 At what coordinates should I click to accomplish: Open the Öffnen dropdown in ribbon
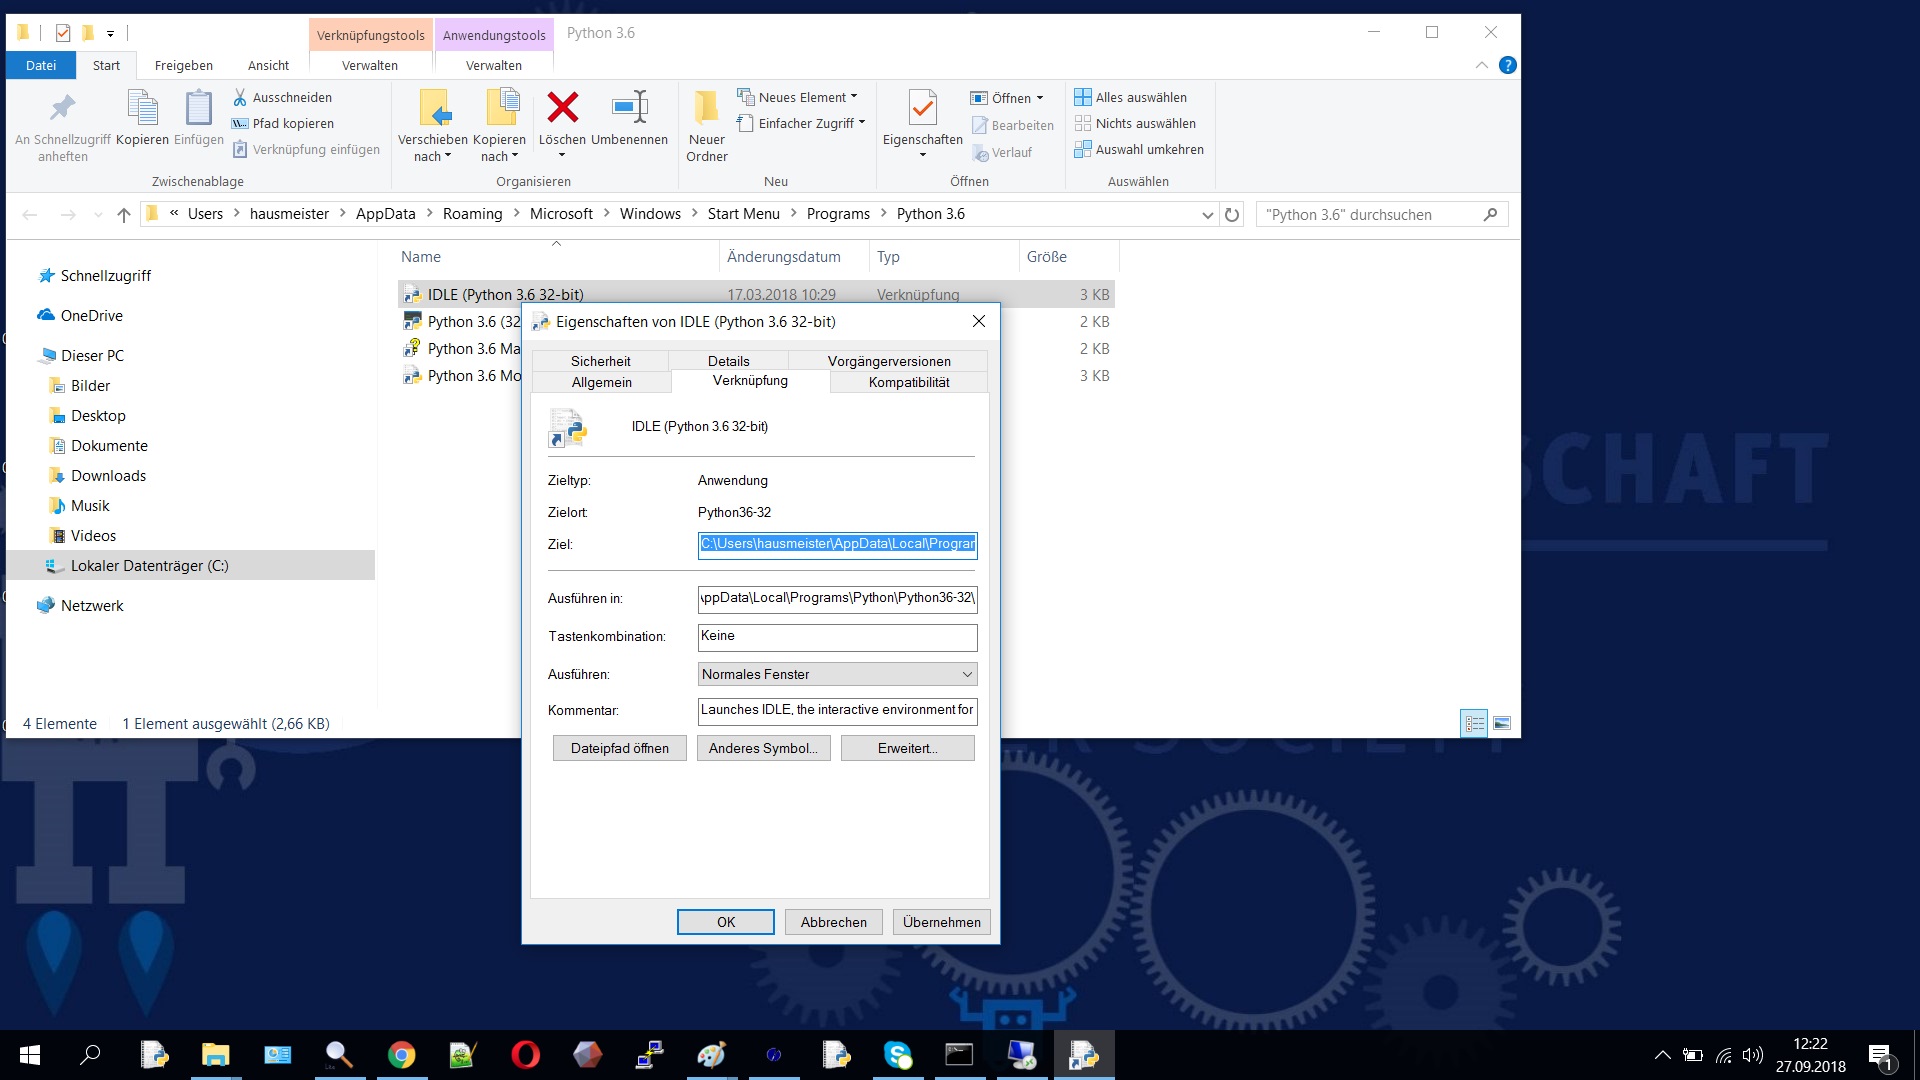pyautogui.click(x=1007, y=98)
